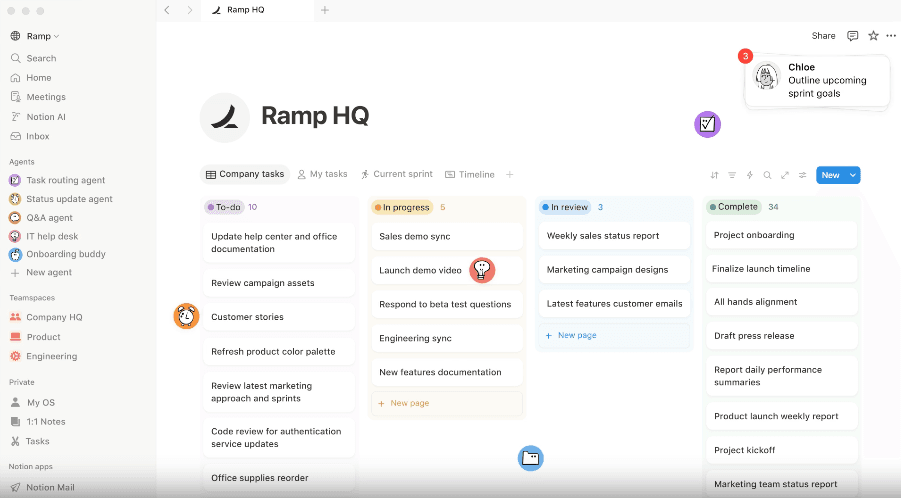This screenshot has height=498, width=901.
Task: Open the Customer stories card
Action: point(279,317)
